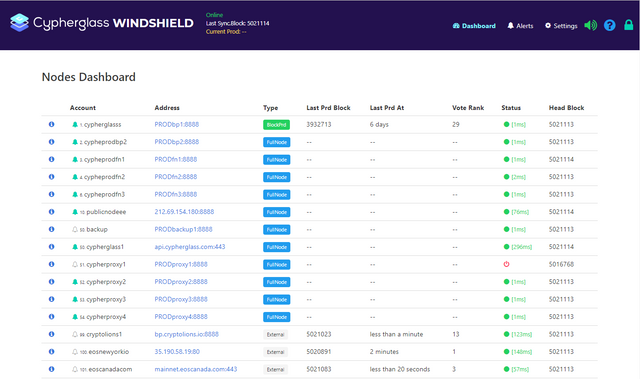
Task: Toggle the green sound speaker icon
Action: point(590,25)
